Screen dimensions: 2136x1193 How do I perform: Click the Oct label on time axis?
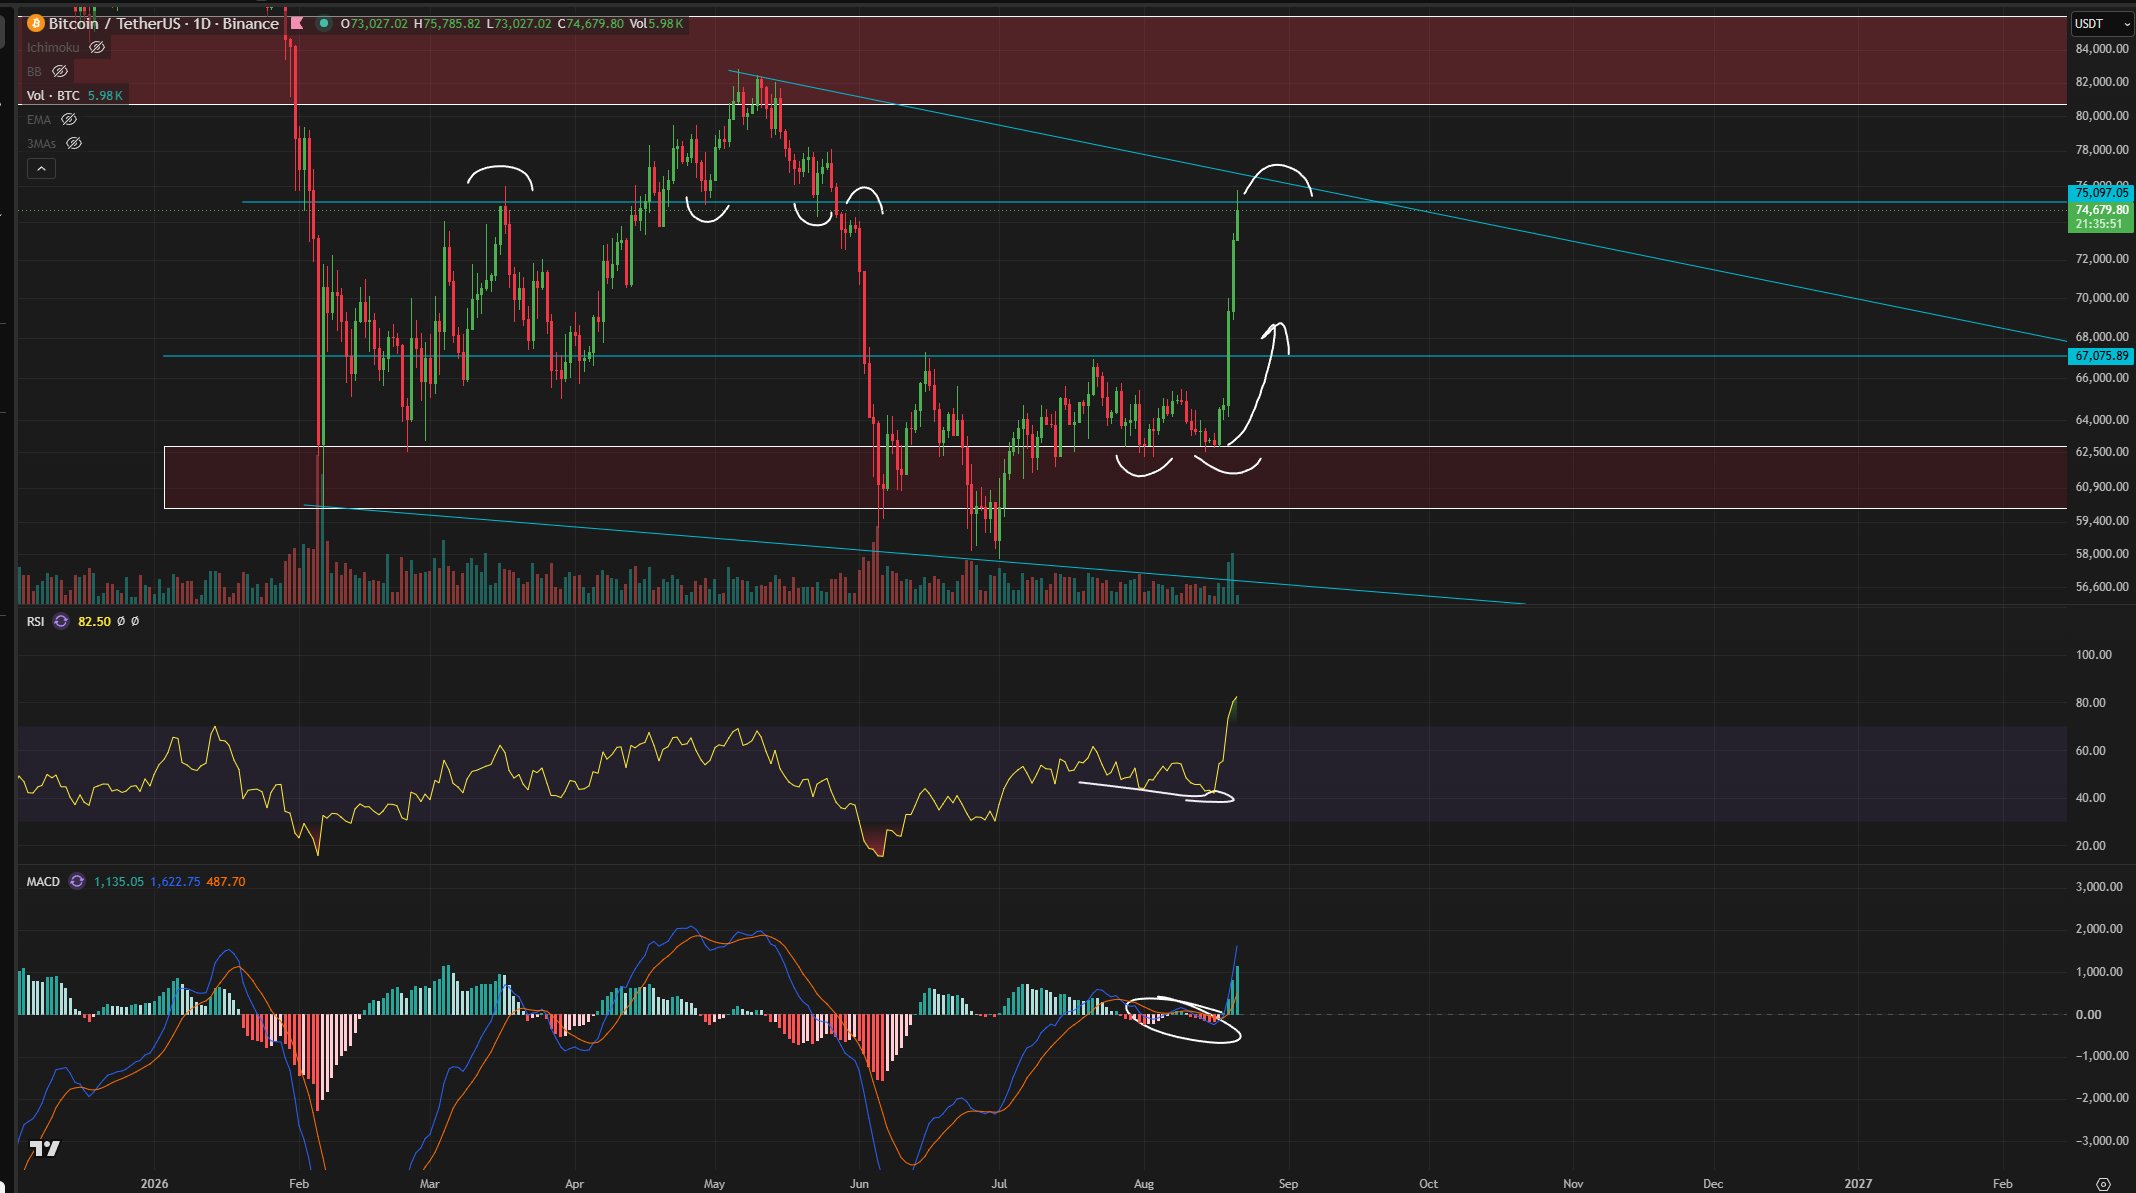click(x=1428, y=1184)
